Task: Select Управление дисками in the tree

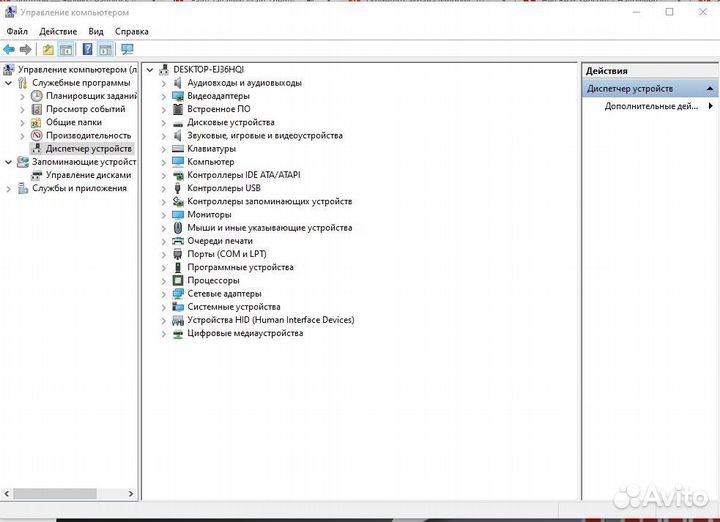Action: point(88,175)
